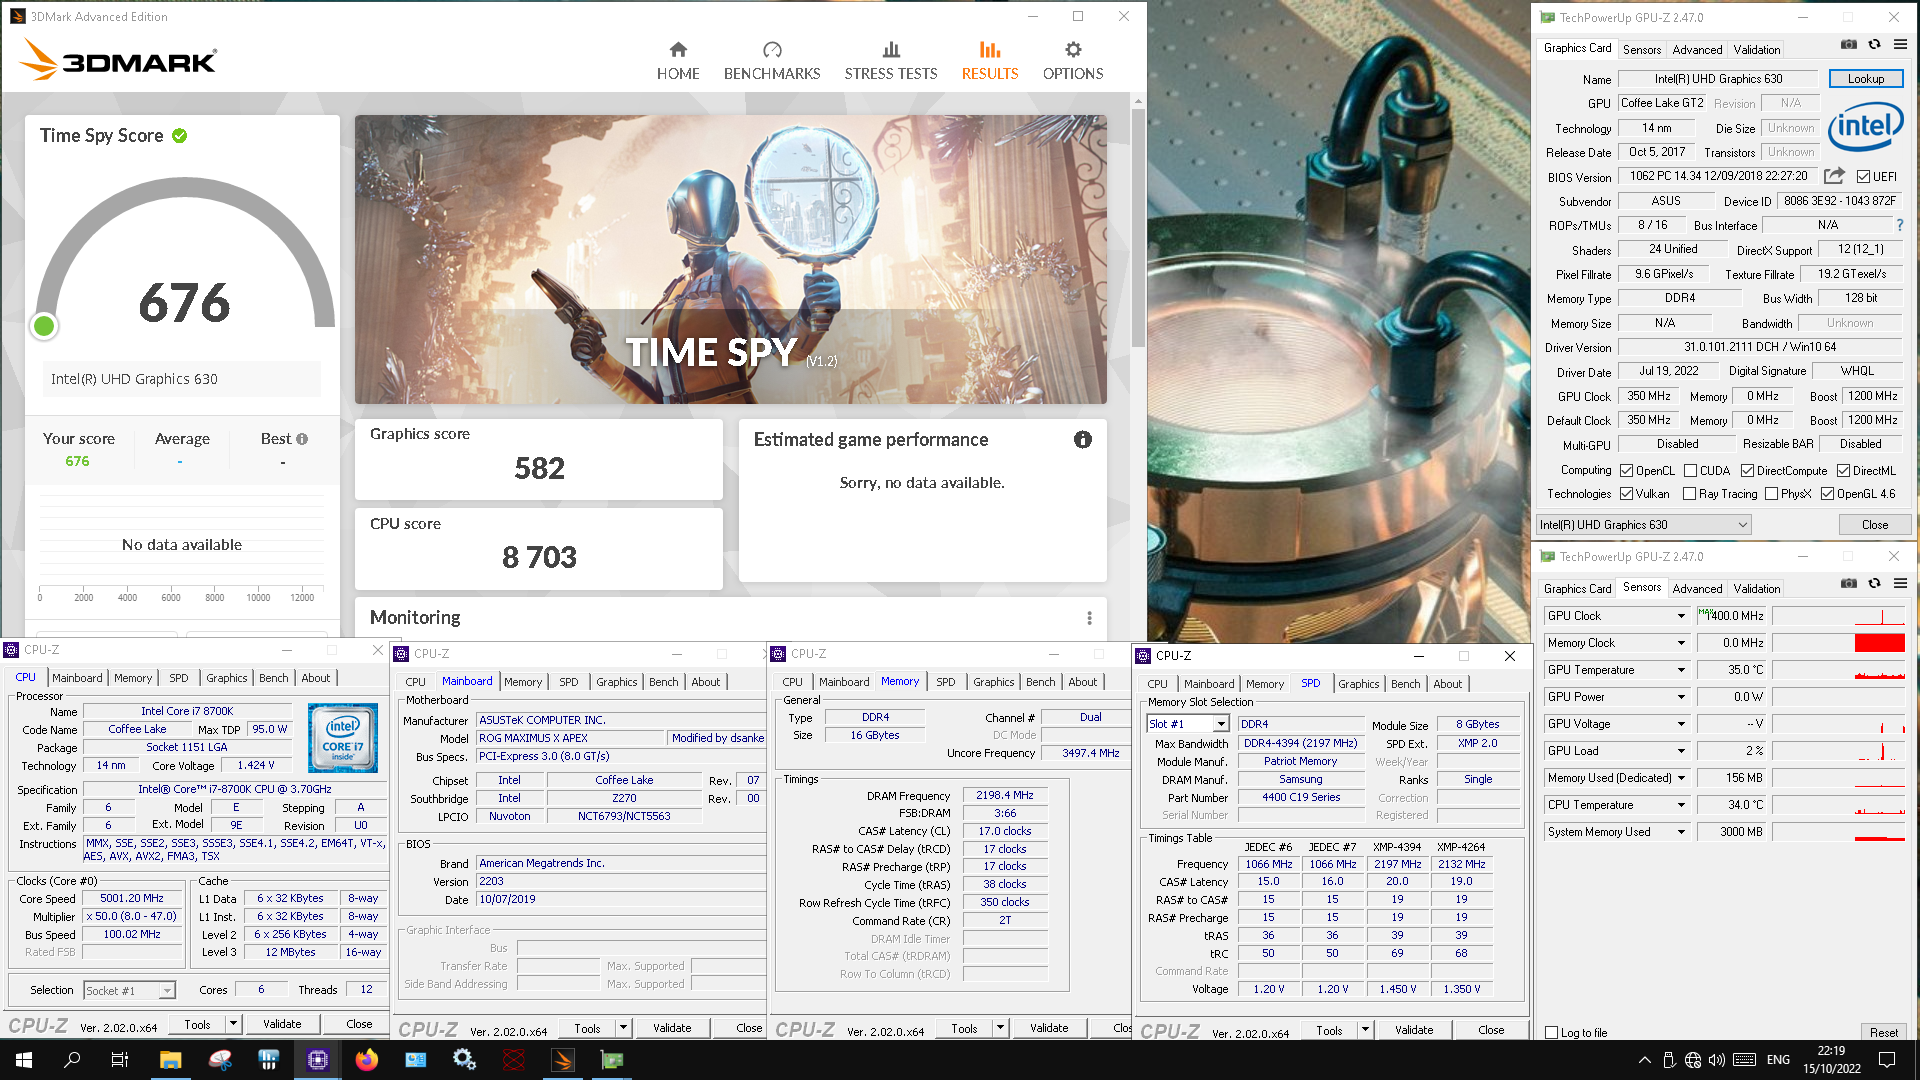Open the Windows Start menu
The height and width of the screenshot is (1080, 1920).
pyautogui.click(x=24, y=1060)
